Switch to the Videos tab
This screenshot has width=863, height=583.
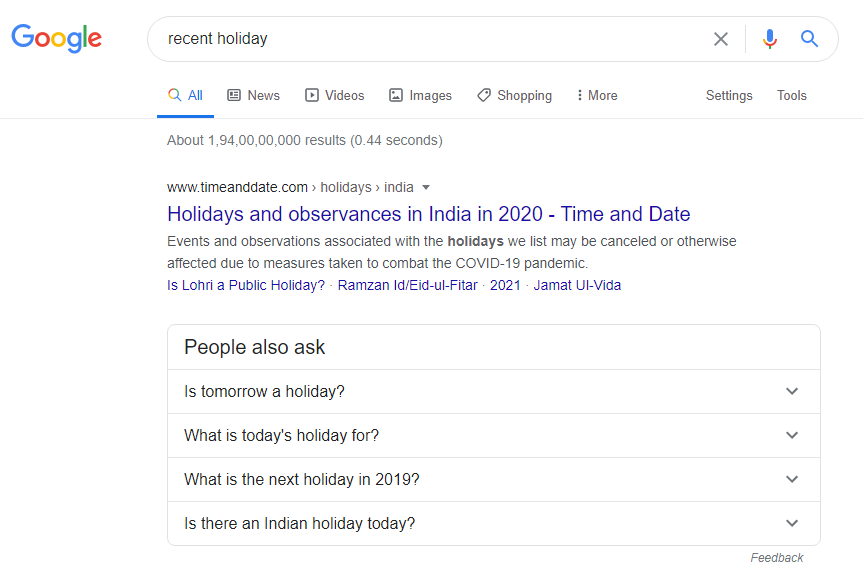click(x=335, y=95)
